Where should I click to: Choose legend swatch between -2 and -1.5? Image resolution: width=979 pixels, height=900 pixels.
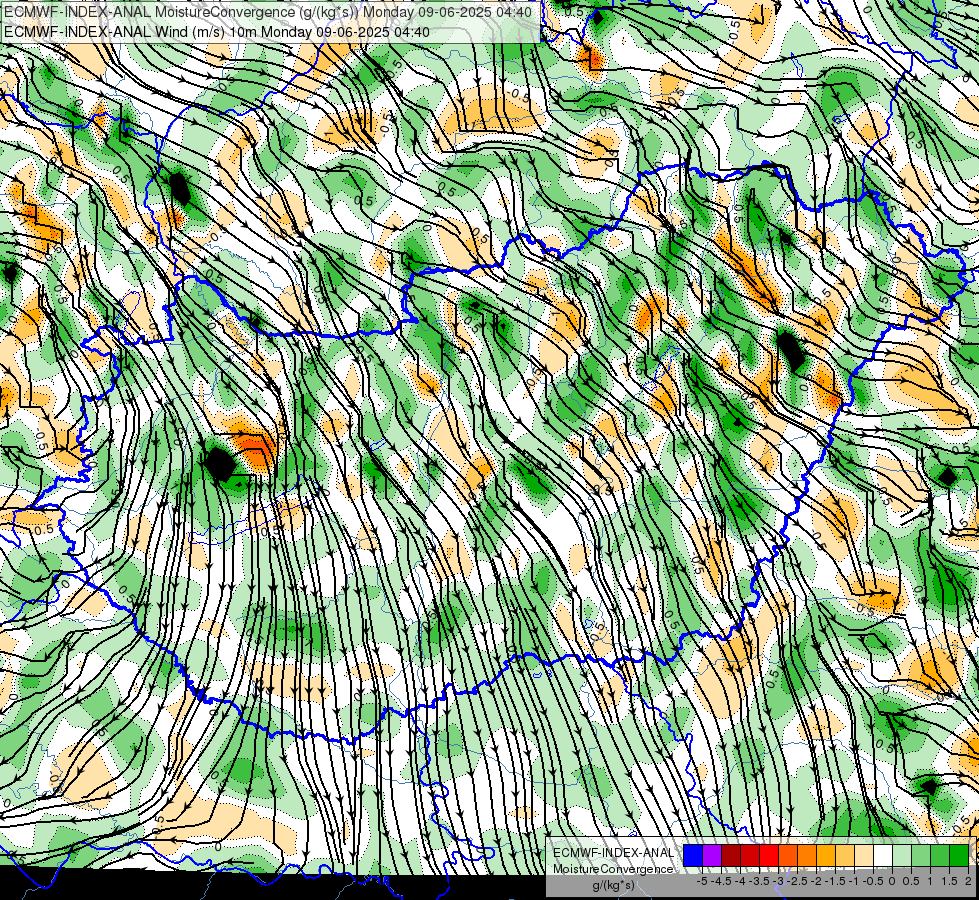point(826,855)
